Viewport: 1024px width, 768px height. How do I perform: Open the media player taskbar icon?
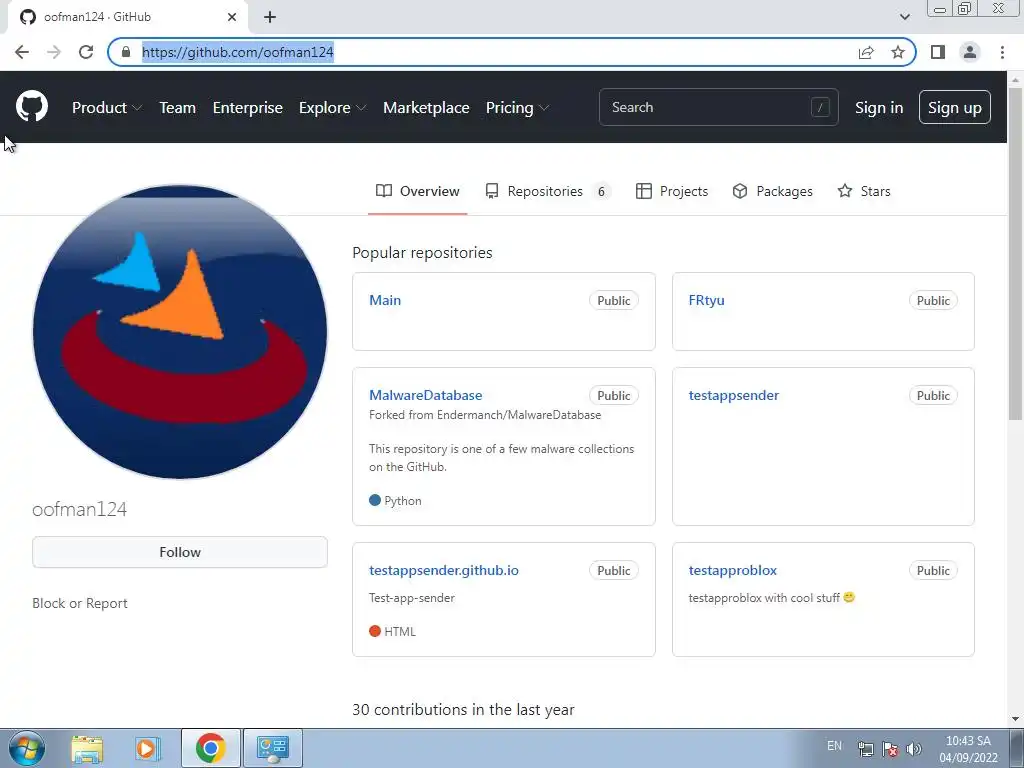coord(148,748)
